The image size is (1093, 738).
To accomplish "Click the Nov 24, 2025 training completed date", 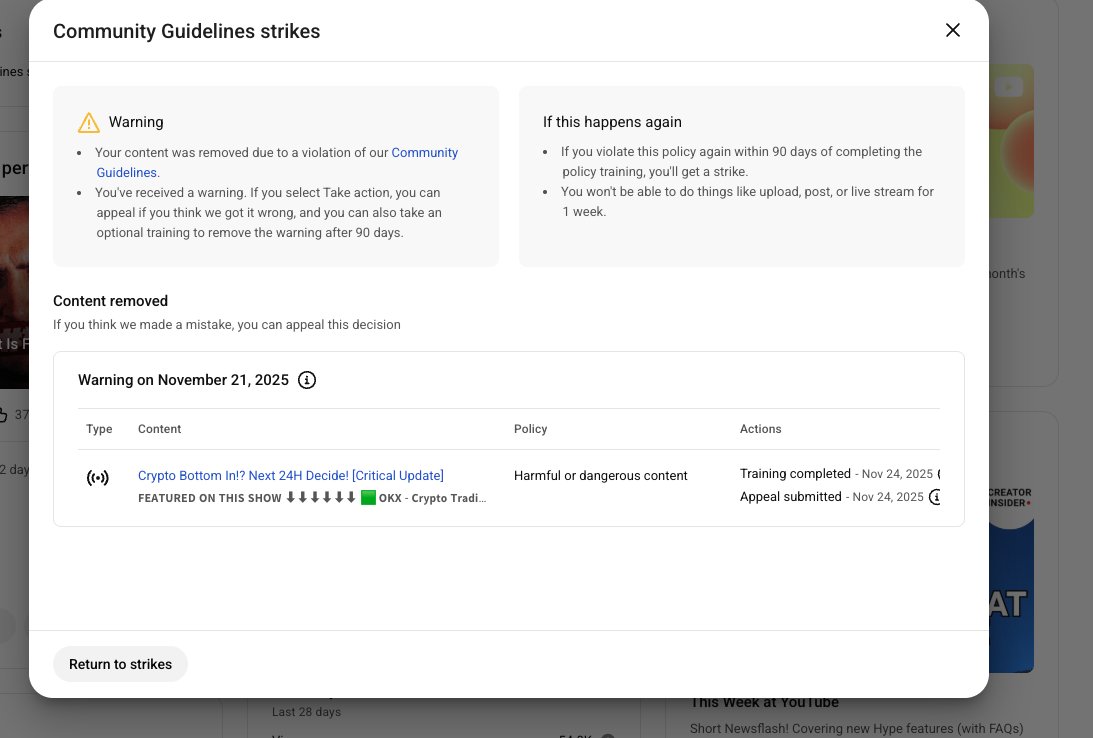I will (x=897, y=474).
